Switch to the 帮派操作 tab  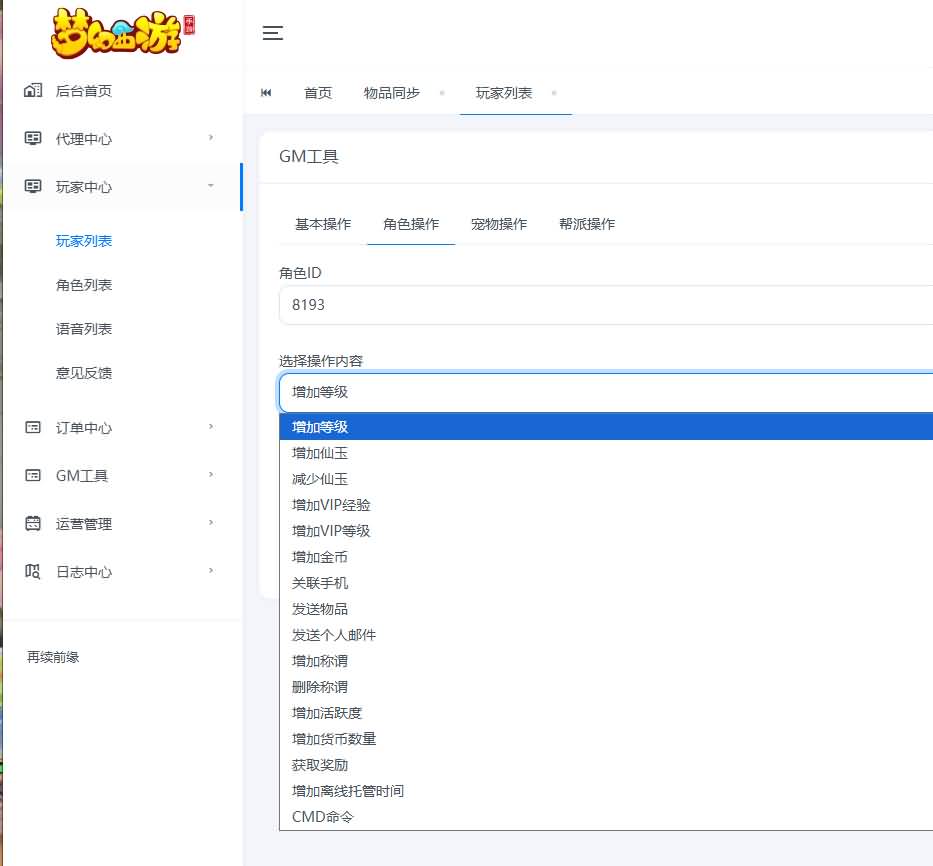[x=587, y=224]
